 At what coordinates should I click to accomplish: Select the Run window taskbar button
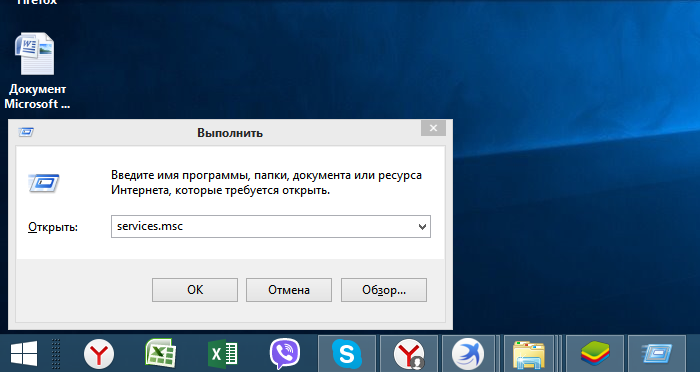pos(657,354)
